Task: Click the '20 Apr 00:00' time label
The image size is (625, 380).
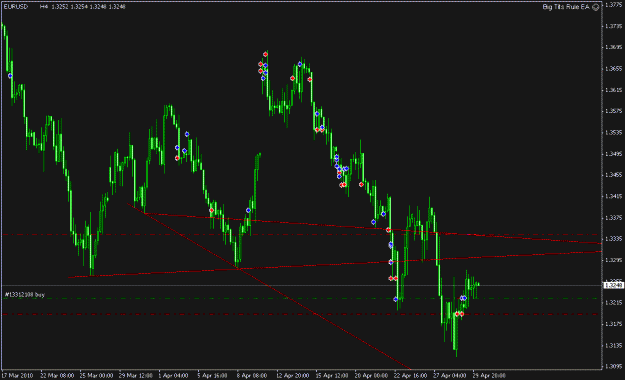Action: coord(371,376)
